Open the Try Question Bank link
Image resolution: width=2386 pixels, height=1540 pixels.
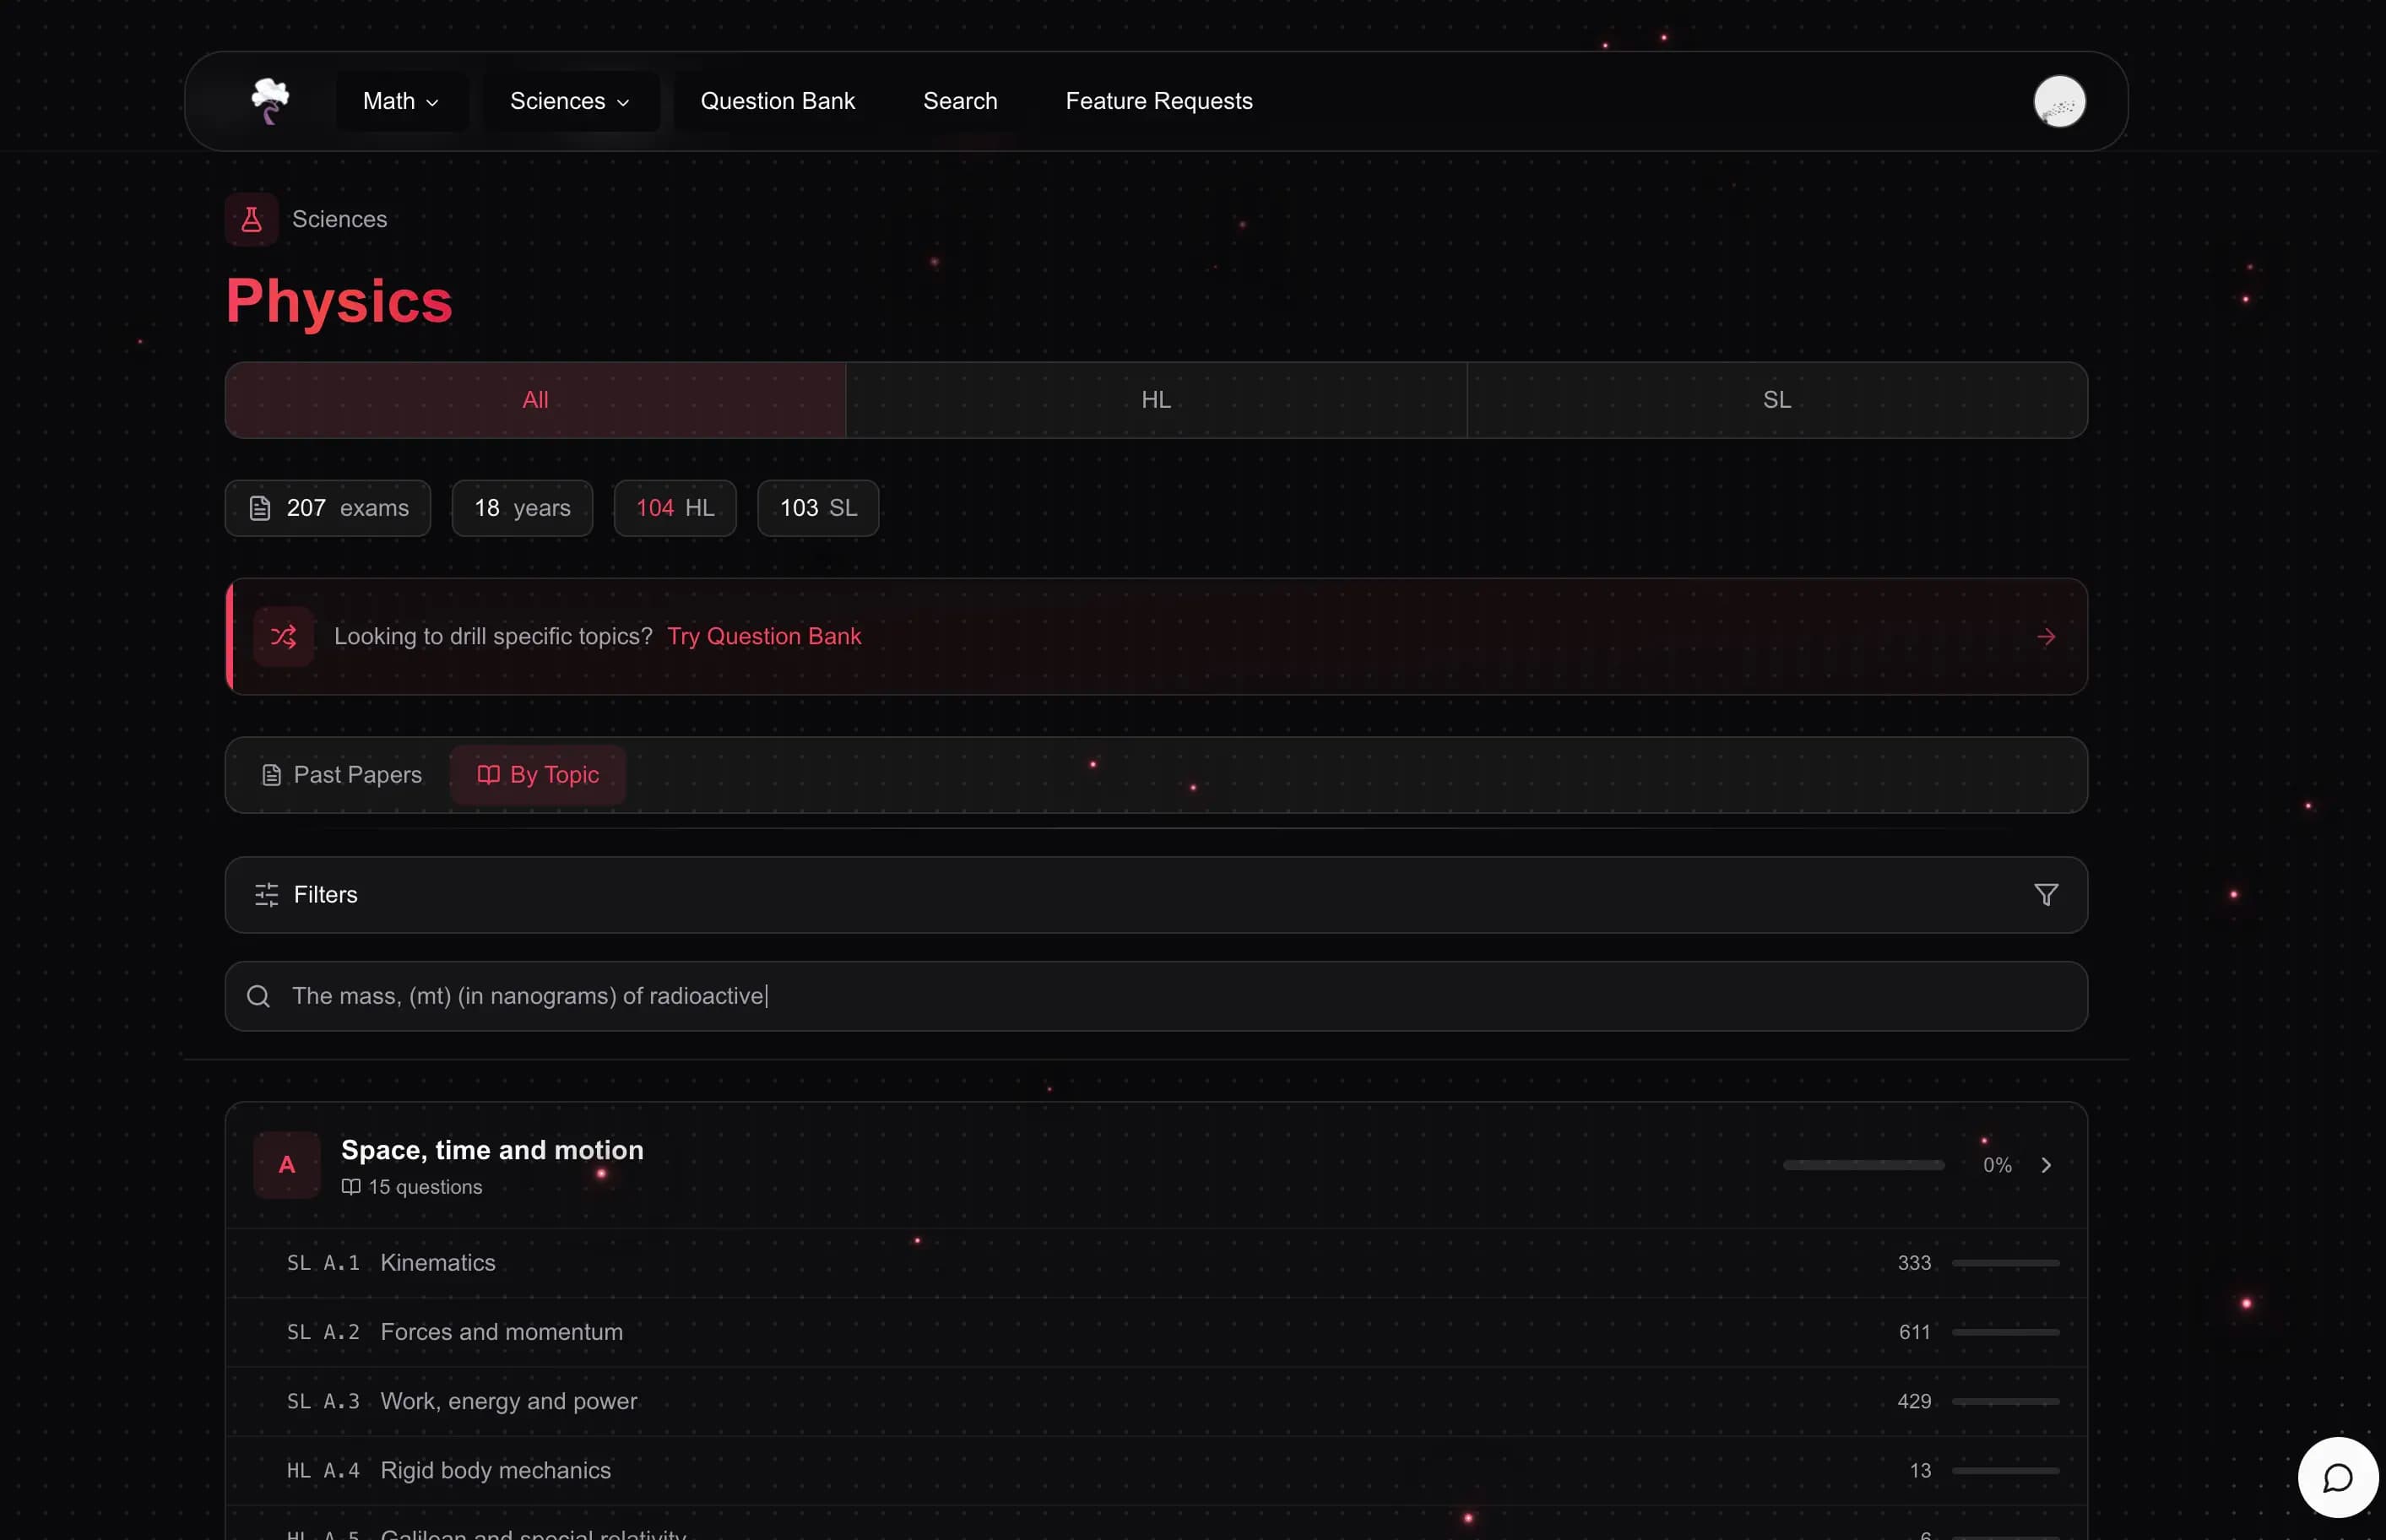pos(764,636)
